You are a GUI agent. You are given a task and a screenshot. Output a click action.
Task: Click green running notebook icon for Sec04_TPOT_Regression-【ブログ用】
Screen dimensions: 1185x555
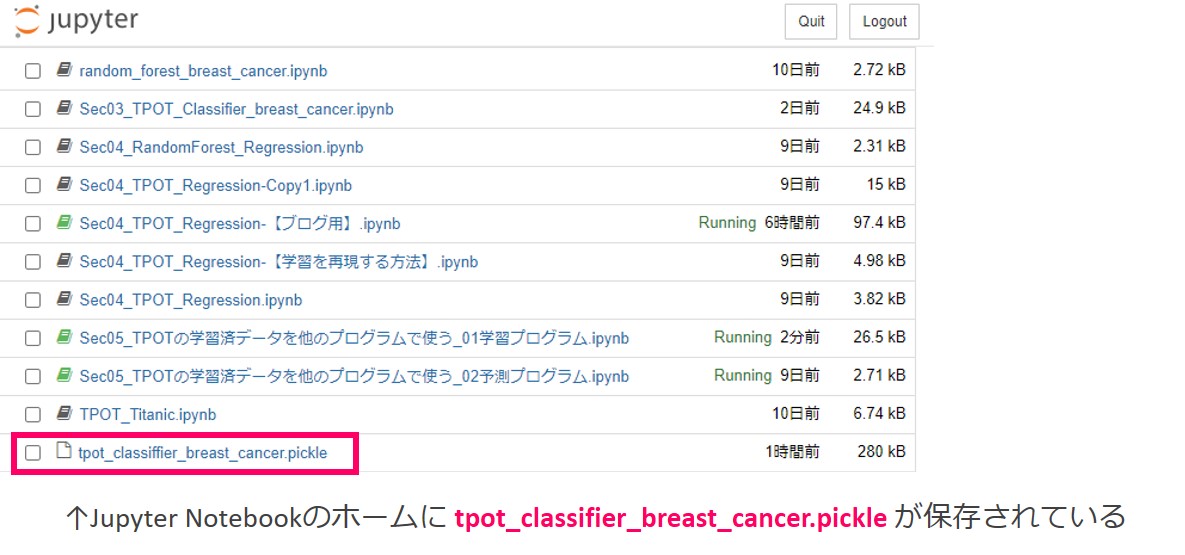64,223
